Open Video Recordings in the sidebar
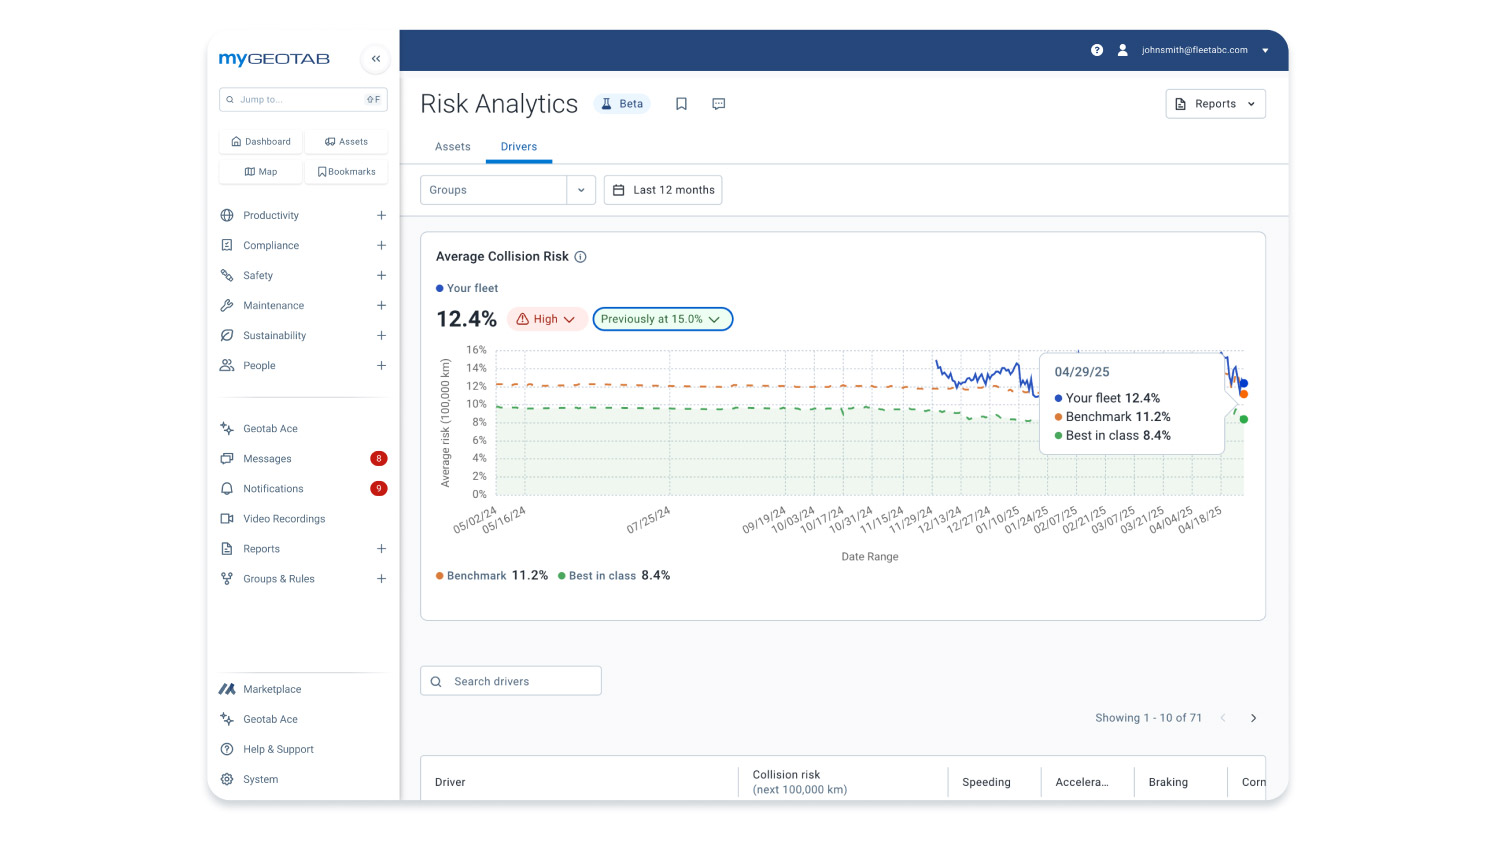The image size is (1496, 842). coord(283,518)
